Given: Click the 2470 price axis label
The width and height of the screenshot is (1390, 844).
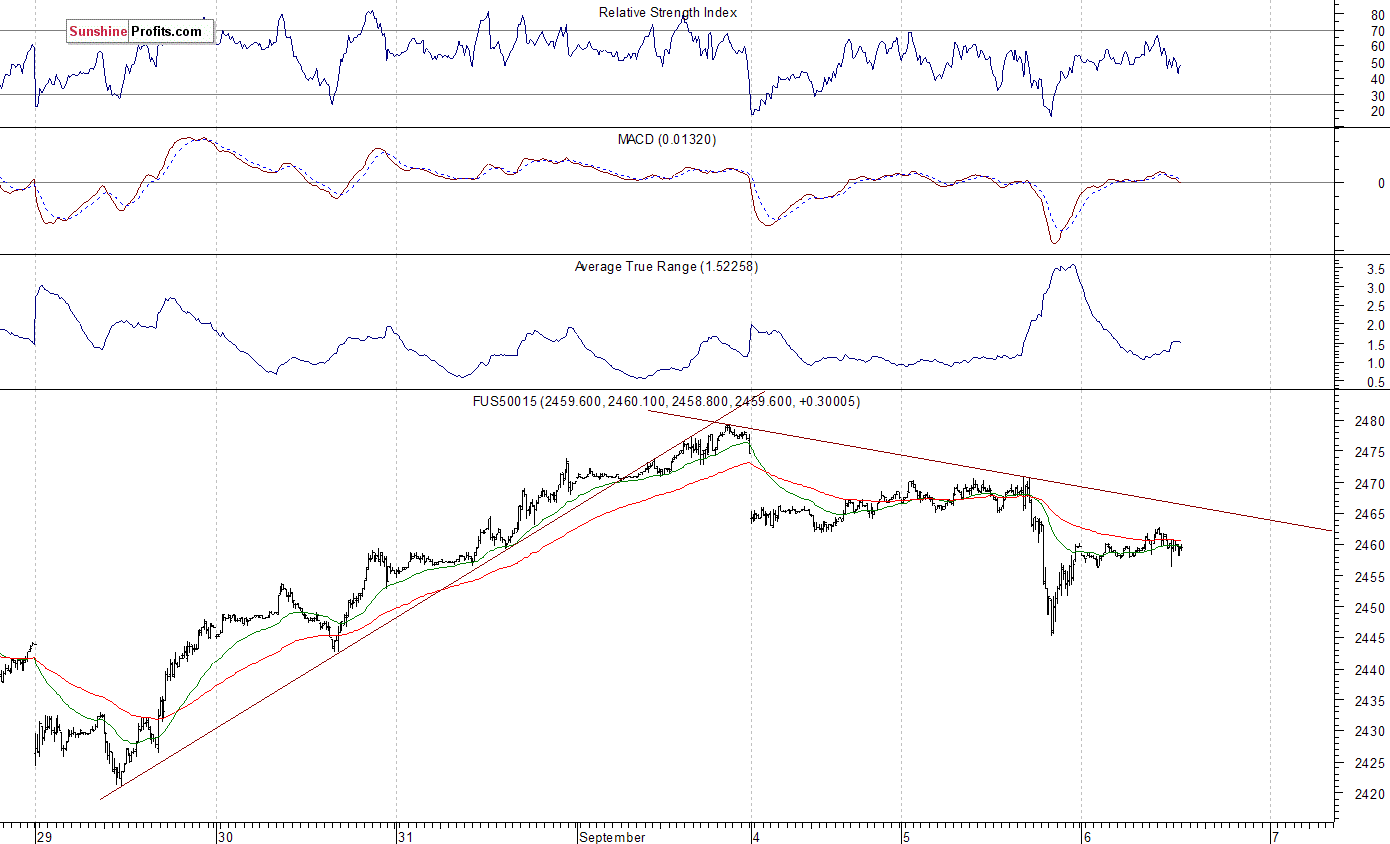Looking at the screenshot, I should click(1370, 484).
